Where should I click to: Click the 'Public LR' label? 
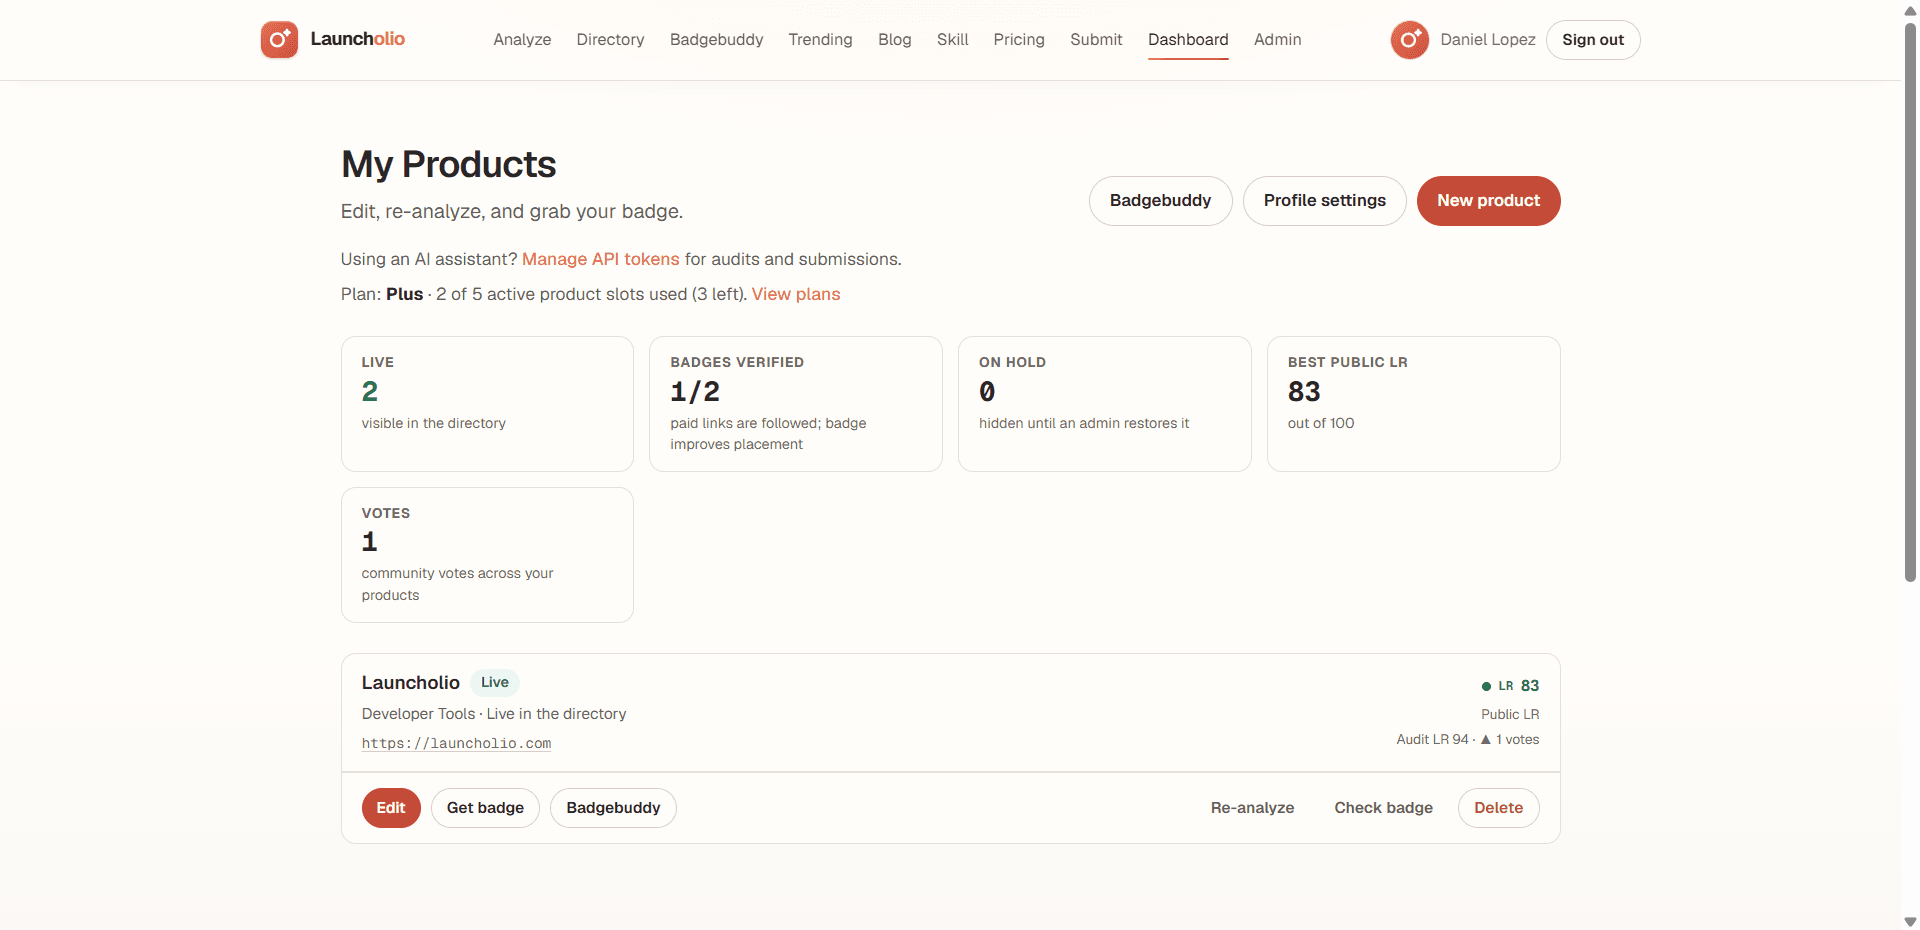(x=1510, y=714)
